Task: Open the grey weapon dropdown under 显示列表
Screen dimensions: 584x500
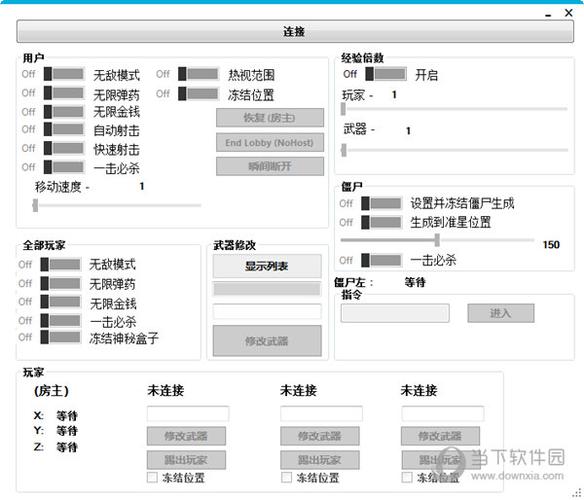Action: click(267, 289)
